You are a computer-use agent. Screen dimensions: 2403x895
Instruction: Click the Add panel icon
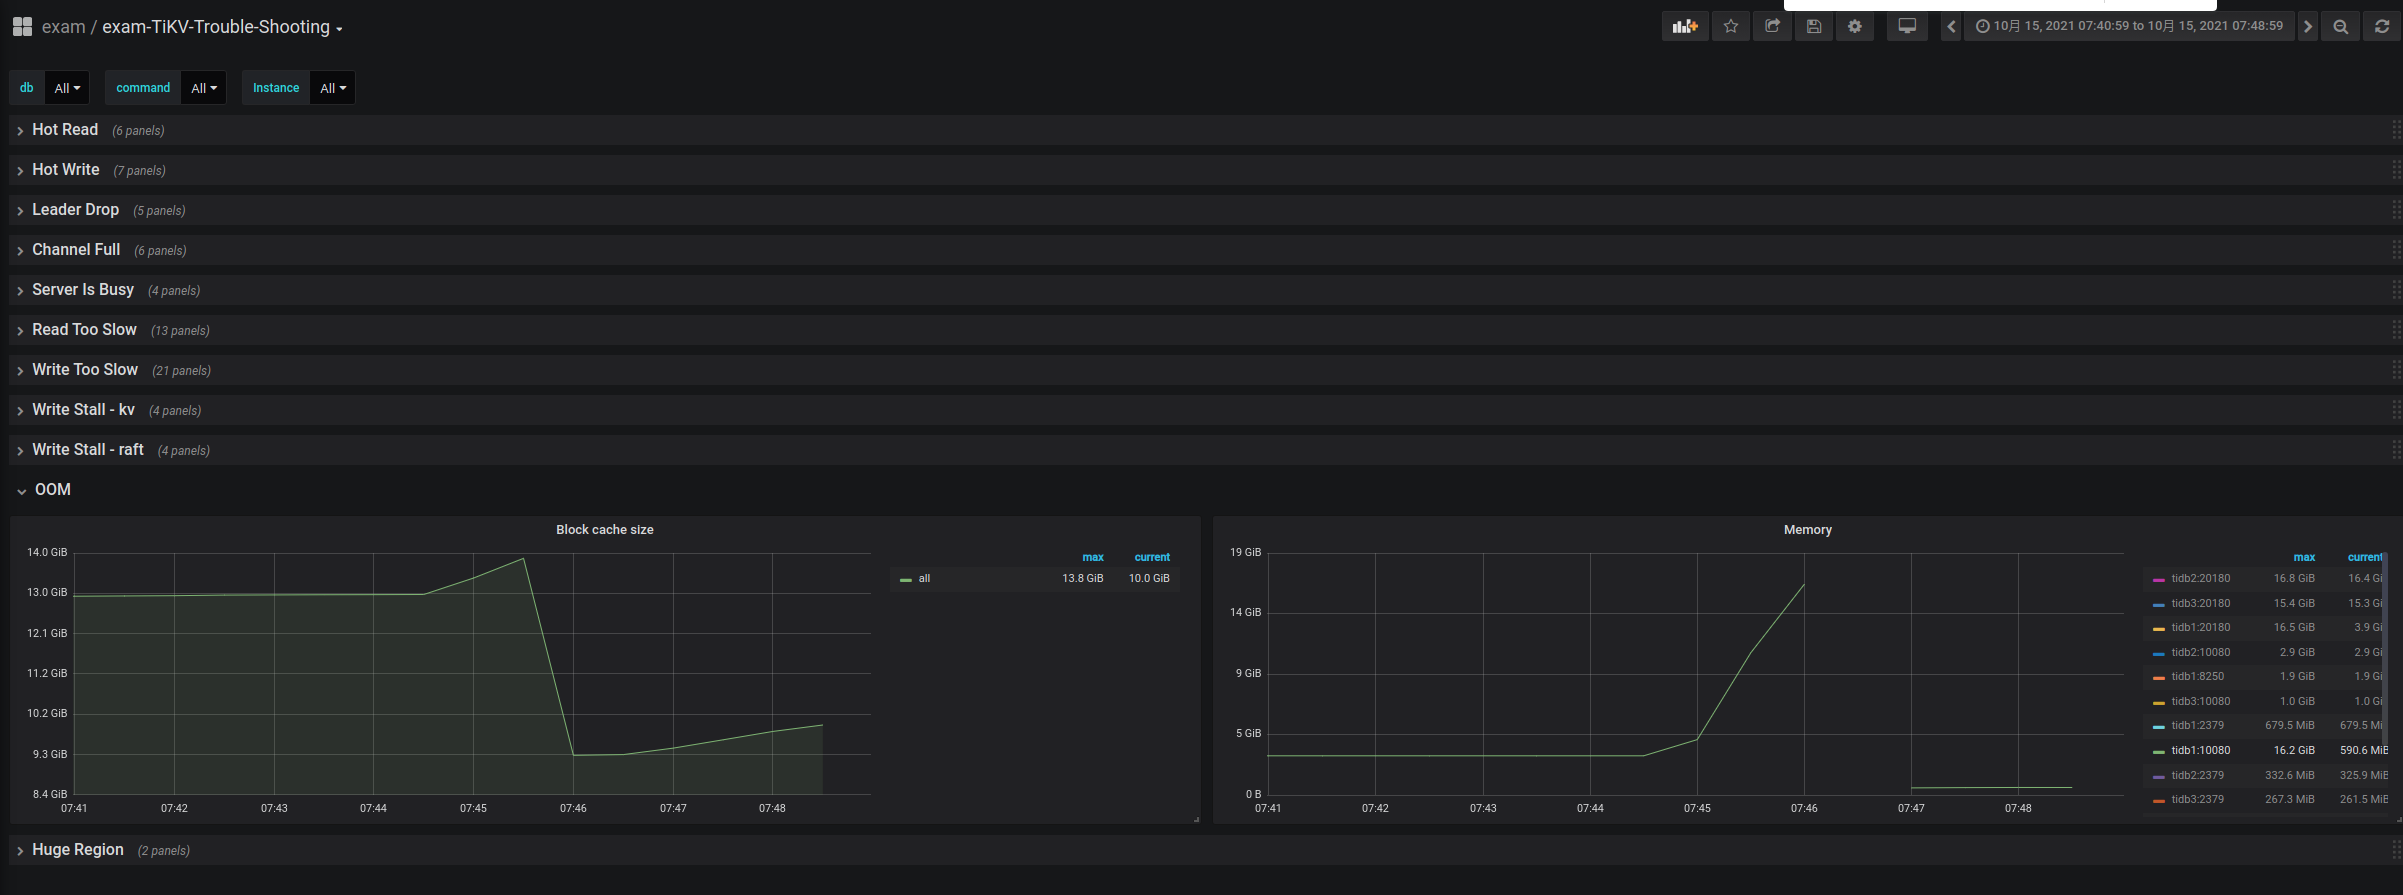coord(1685,27)
